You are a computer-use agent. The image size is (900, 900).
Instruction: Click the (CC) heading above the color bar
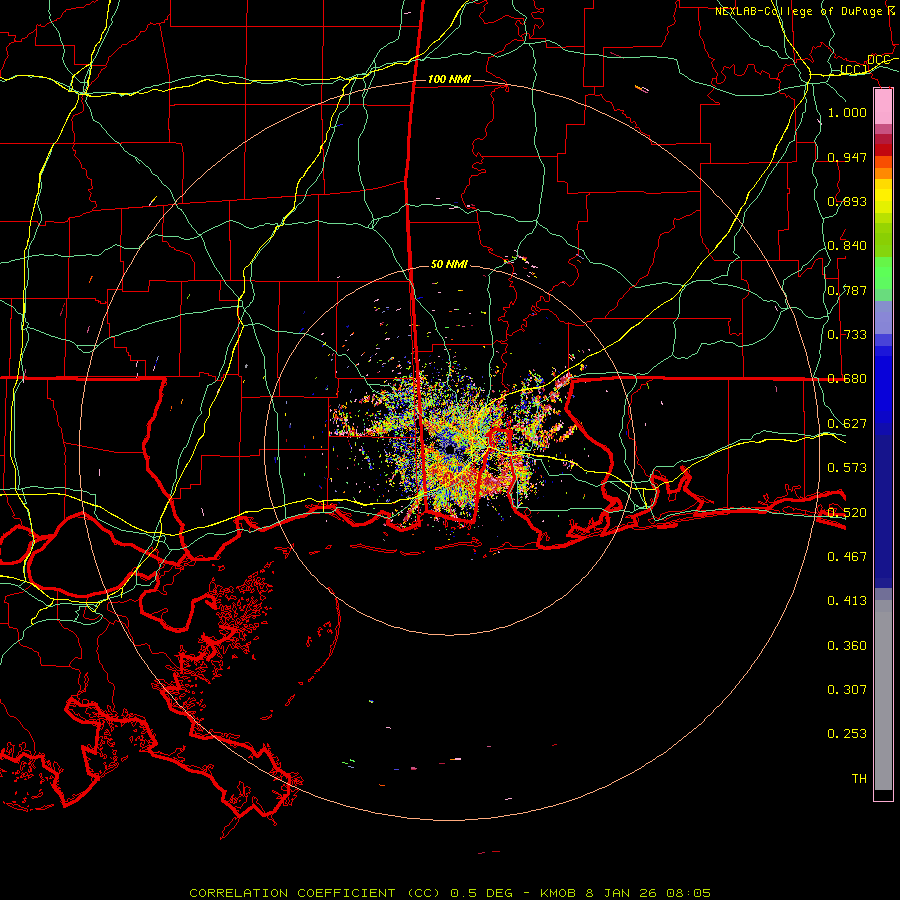coord(854,70)
